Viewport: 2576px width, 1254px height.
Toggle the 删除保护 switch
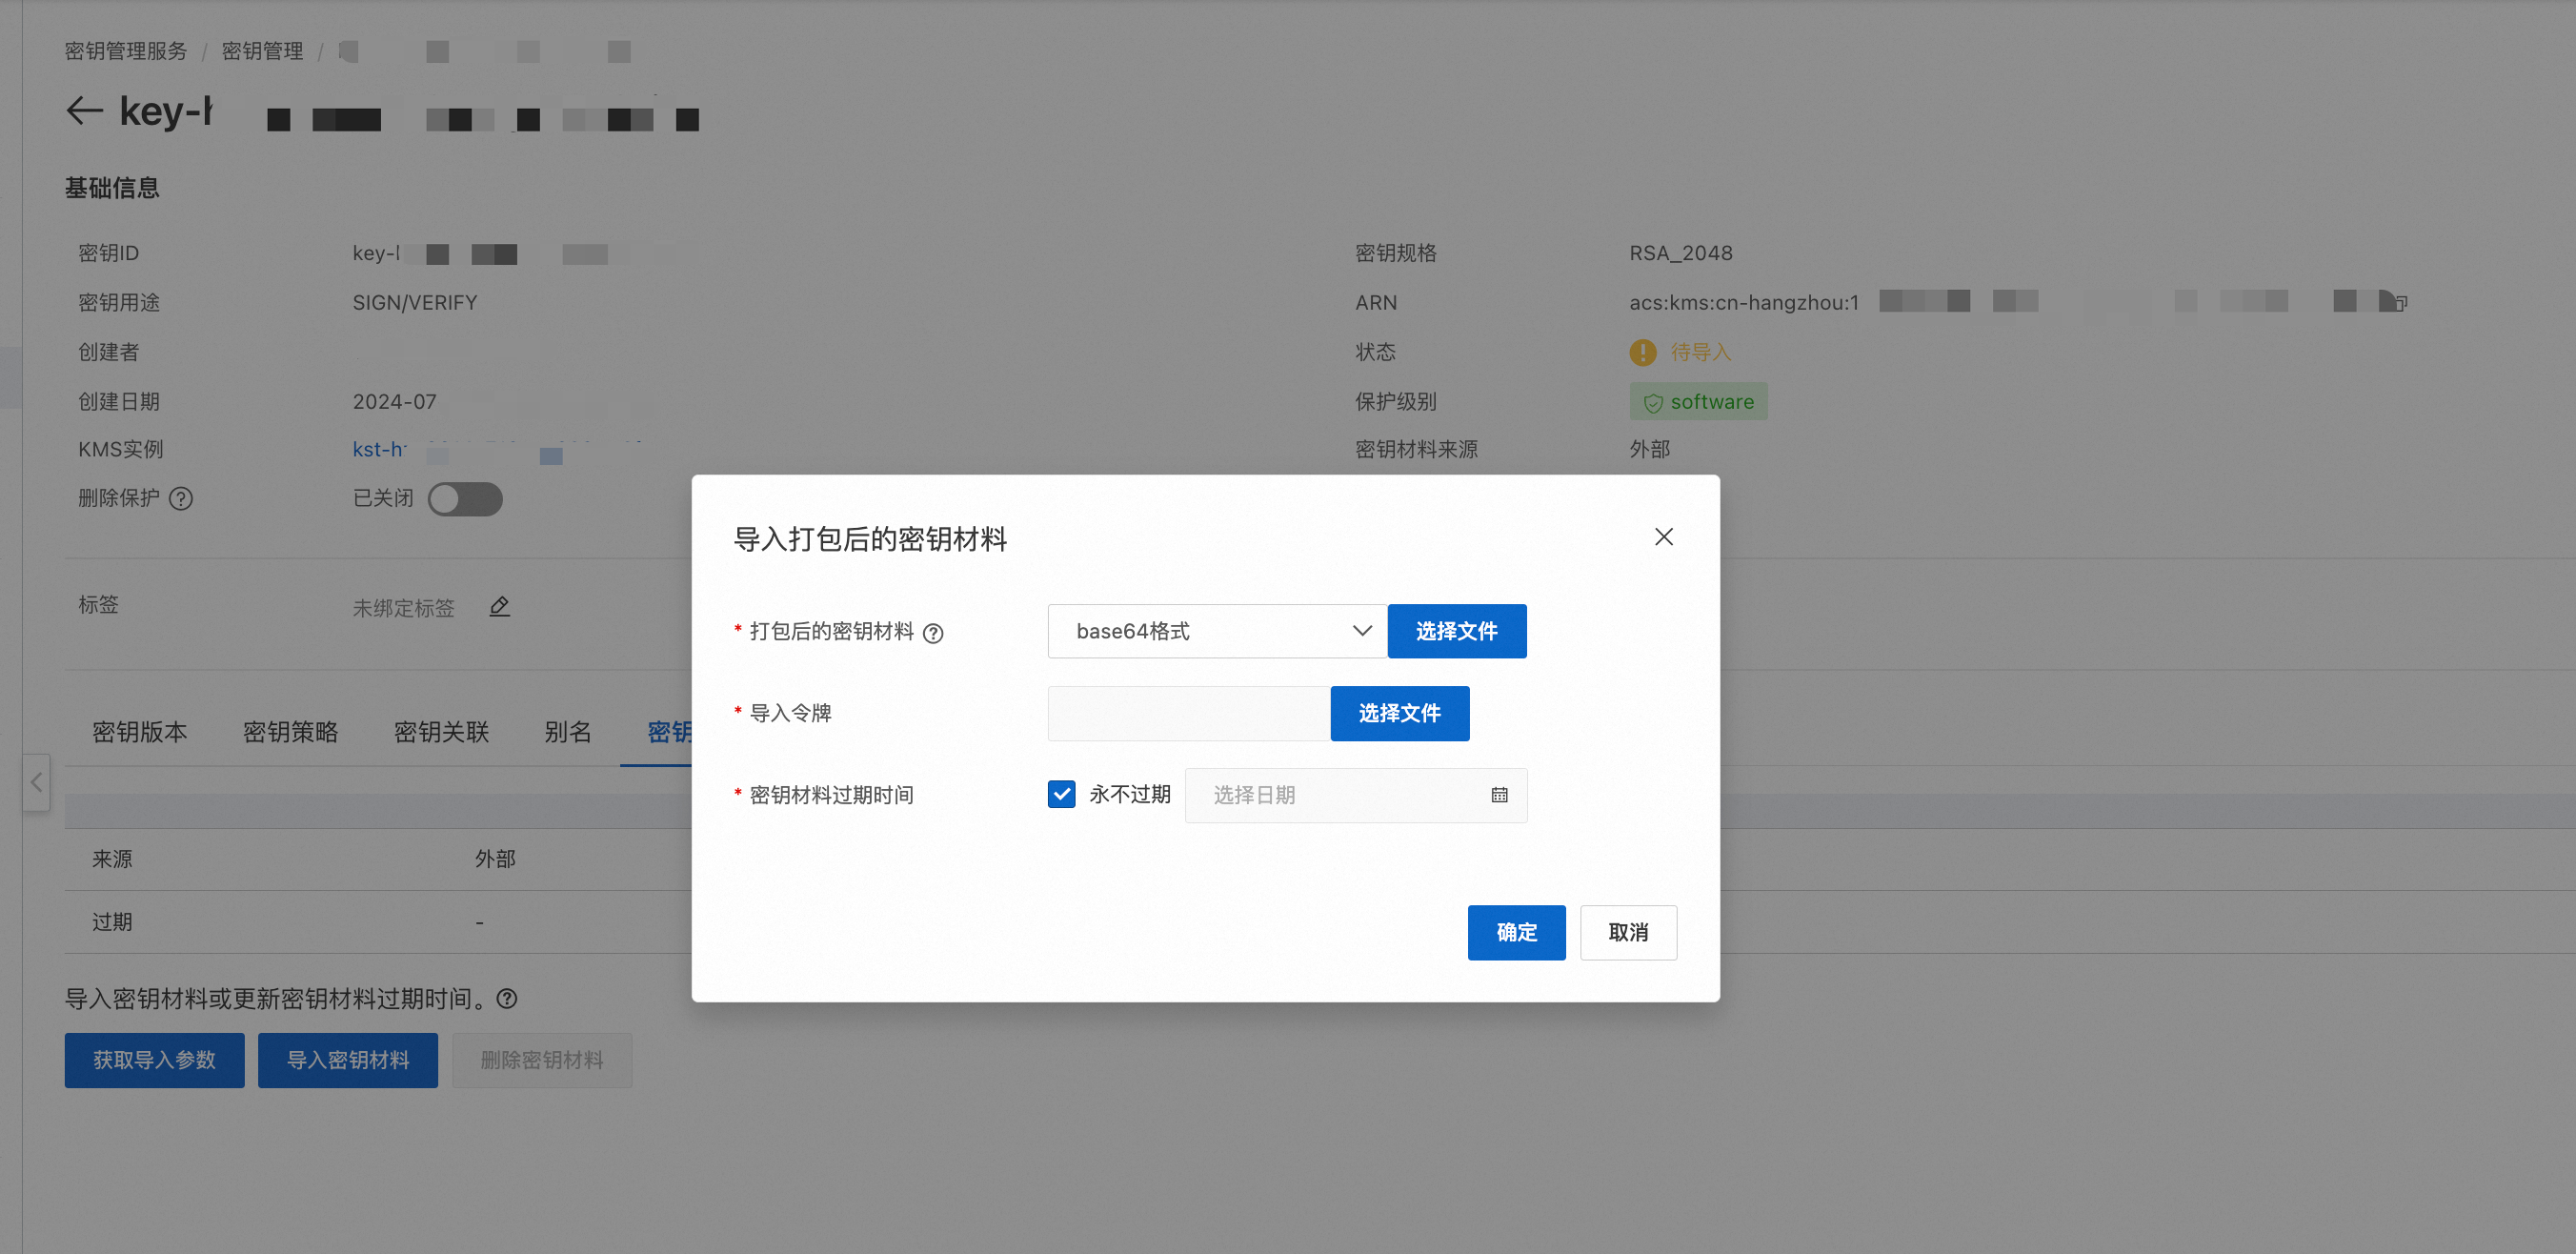coord(465,498)
